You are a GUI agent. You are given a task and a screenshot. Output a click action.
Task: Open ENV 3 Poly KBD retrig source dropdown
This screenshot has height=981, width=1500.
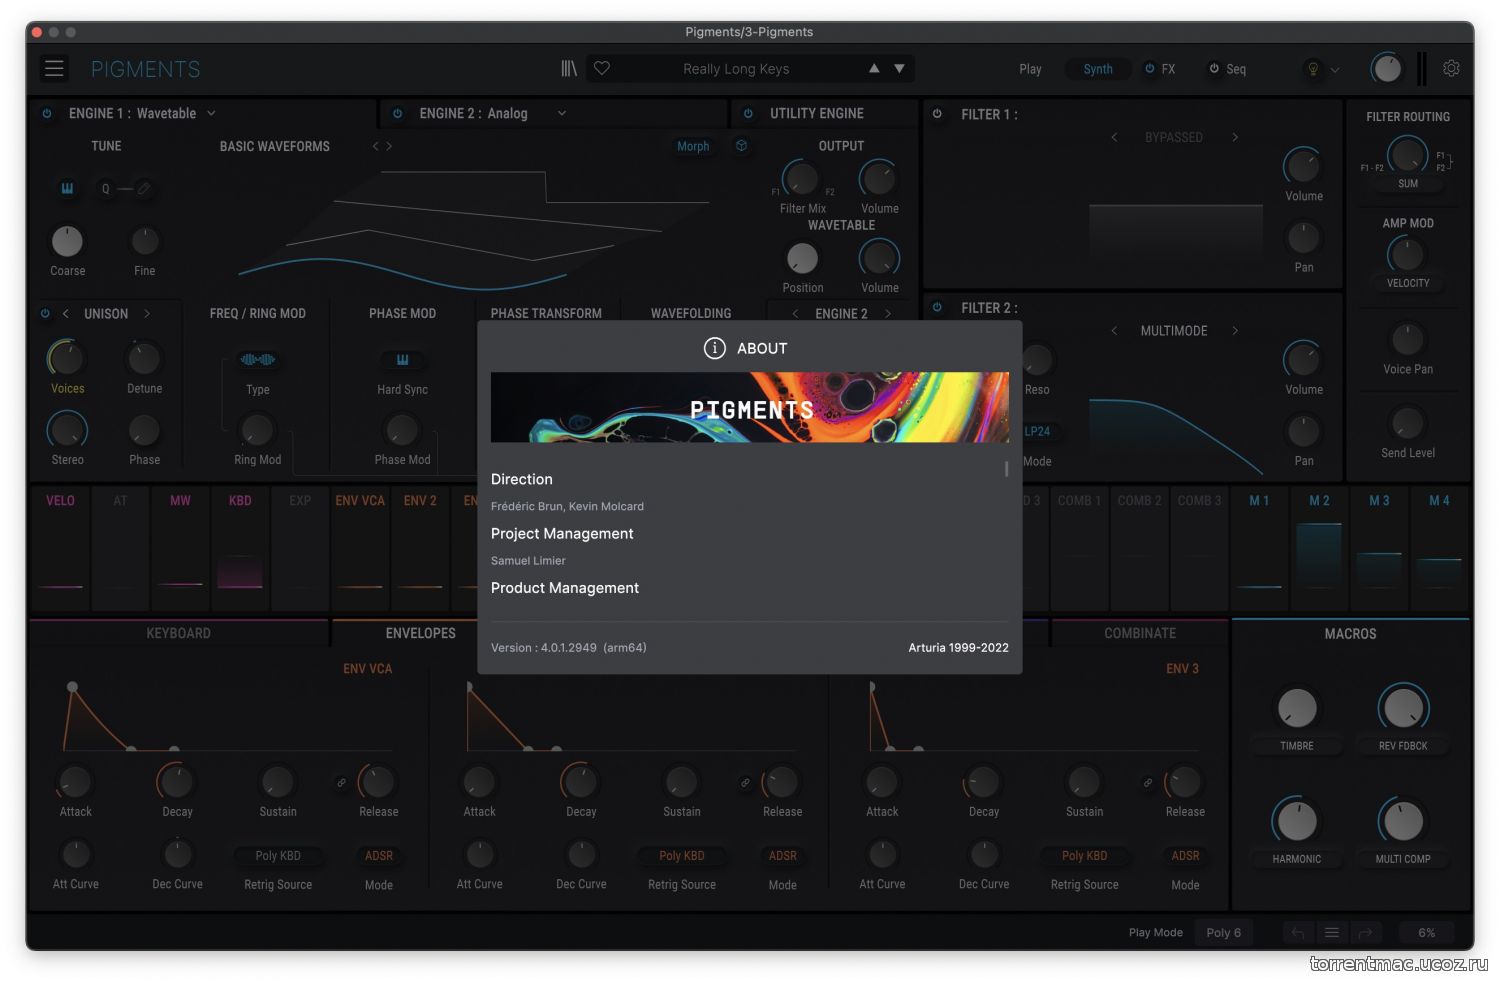[1085, 856]
